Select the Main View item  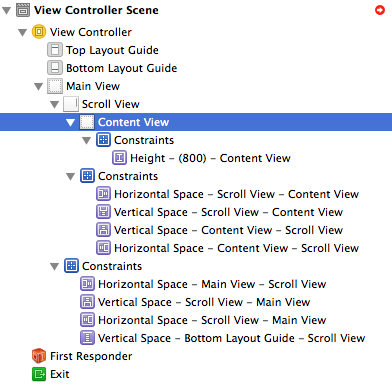[93, 86]
